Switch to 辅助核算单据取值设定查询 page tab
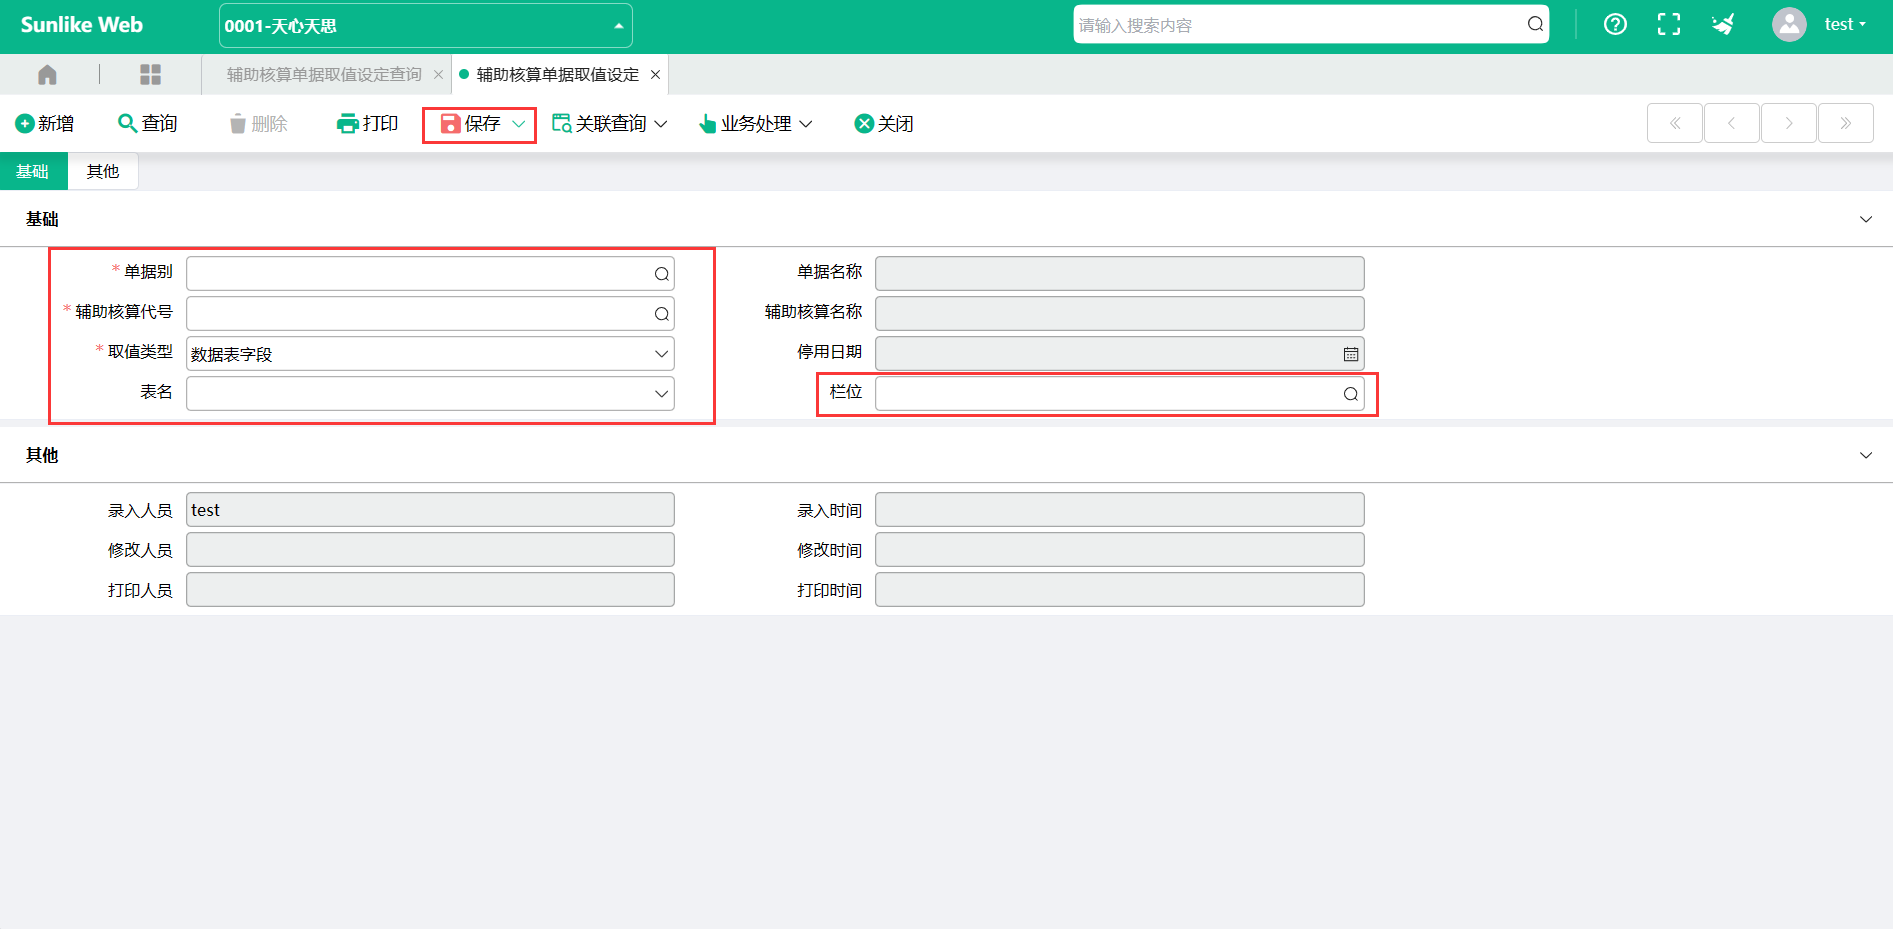The width and height of the screenshot is (1893, 929). click(x=324, y=75)
